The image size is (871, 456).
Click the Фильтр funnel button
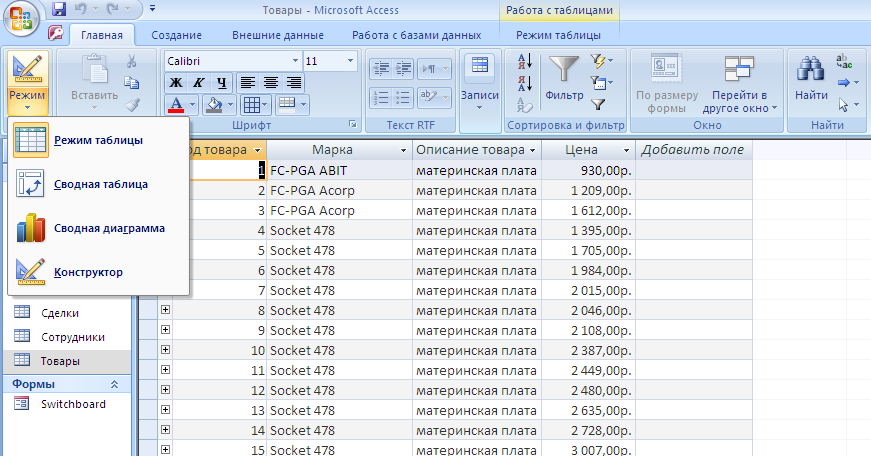(564, 78)
